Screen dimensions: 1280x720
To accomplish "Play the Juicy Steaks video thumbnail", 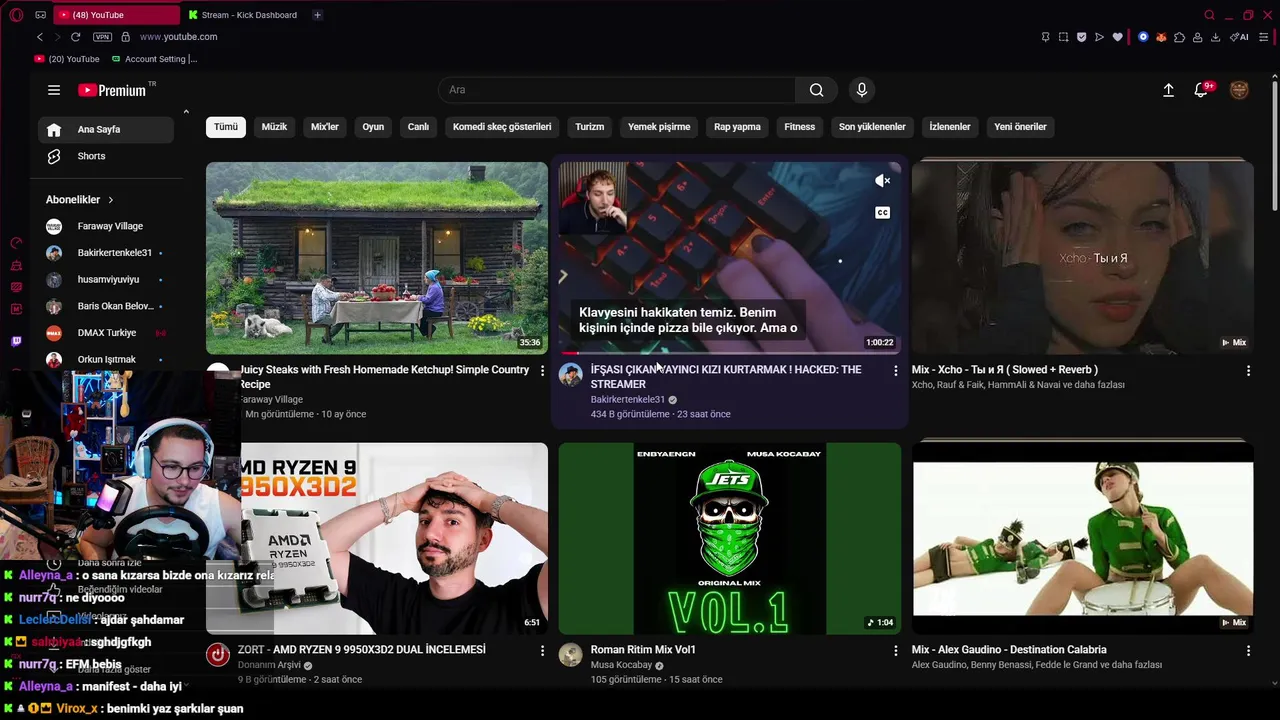I will point(377,258).
